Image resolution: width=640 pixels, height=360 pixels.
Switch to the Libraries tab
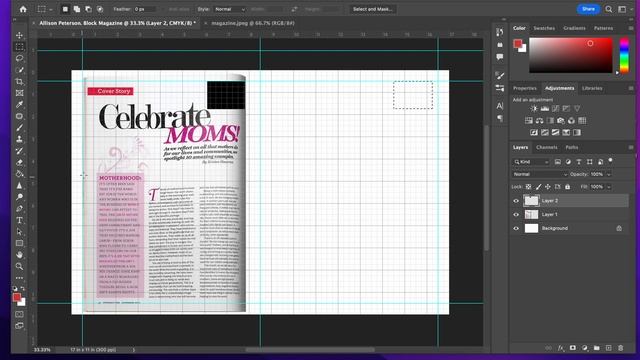coord(592,88)
